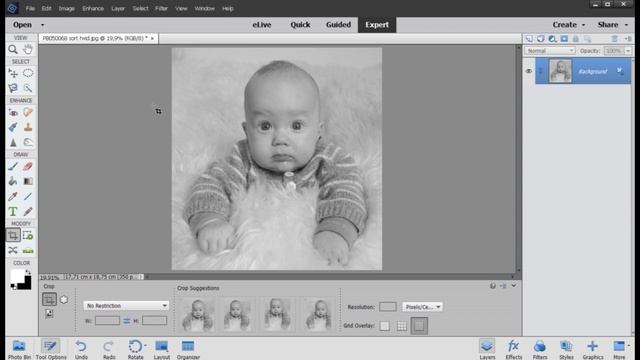Switch to the Guided tab
640x360 pixels.
338,25
